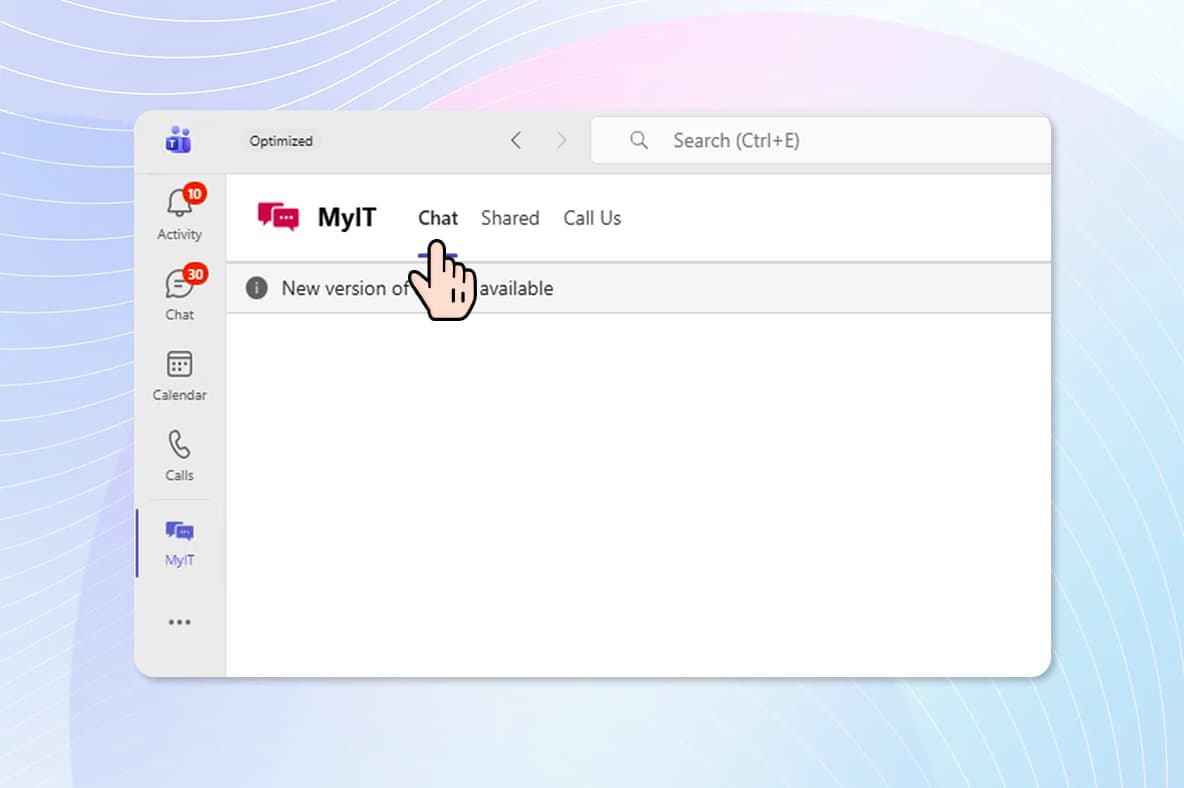Go forward with the right arrow

561,140
